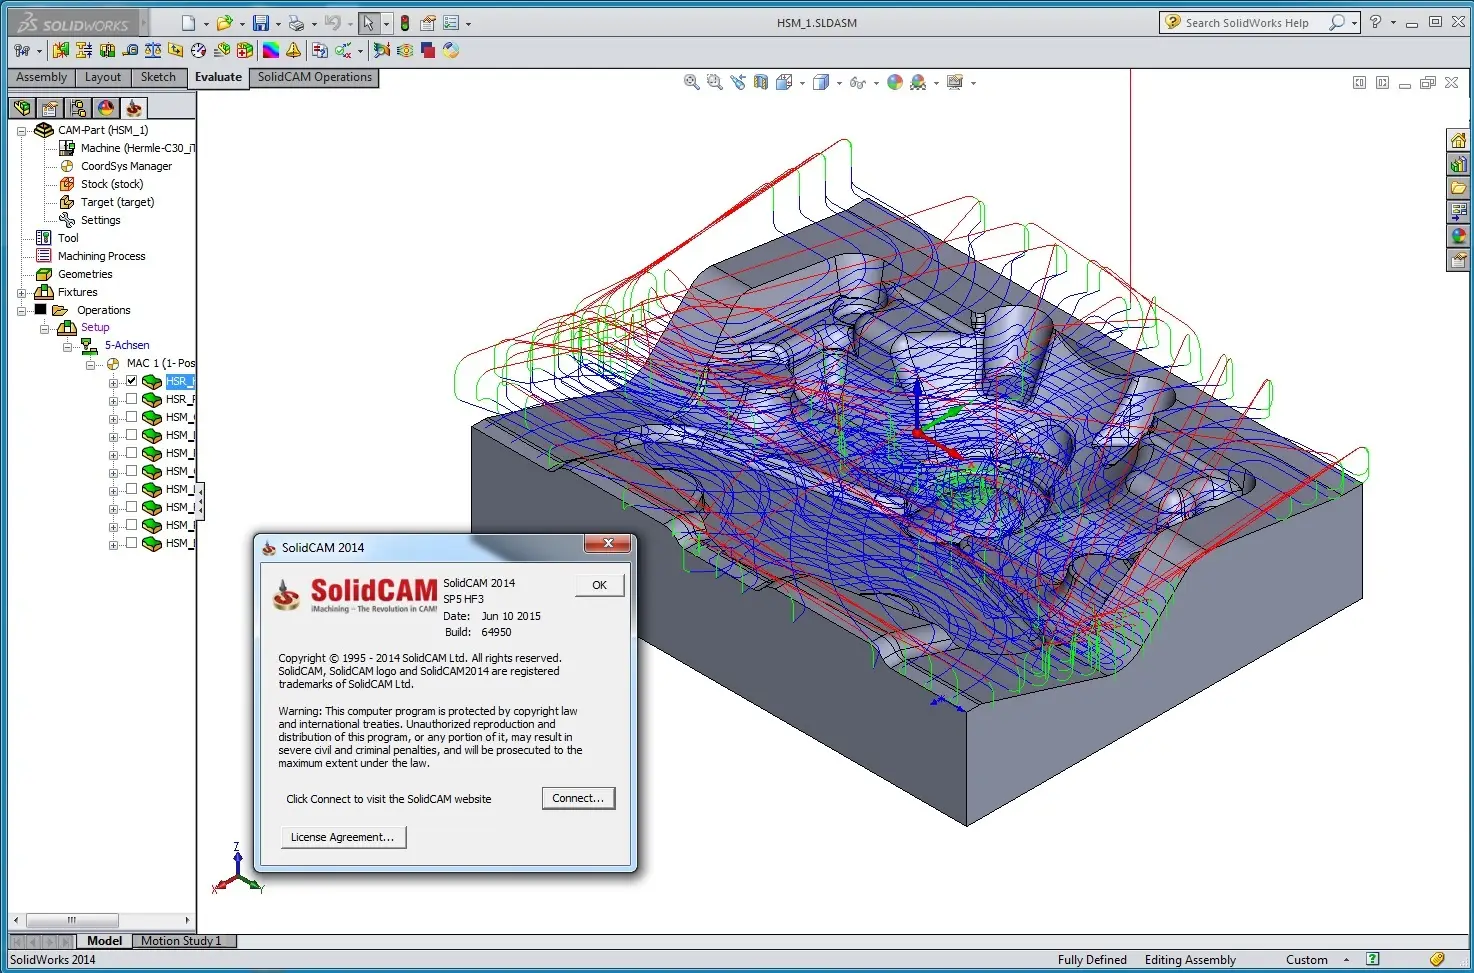
Task: Open the Save dropdown arrow
Action: coord(278,24)
